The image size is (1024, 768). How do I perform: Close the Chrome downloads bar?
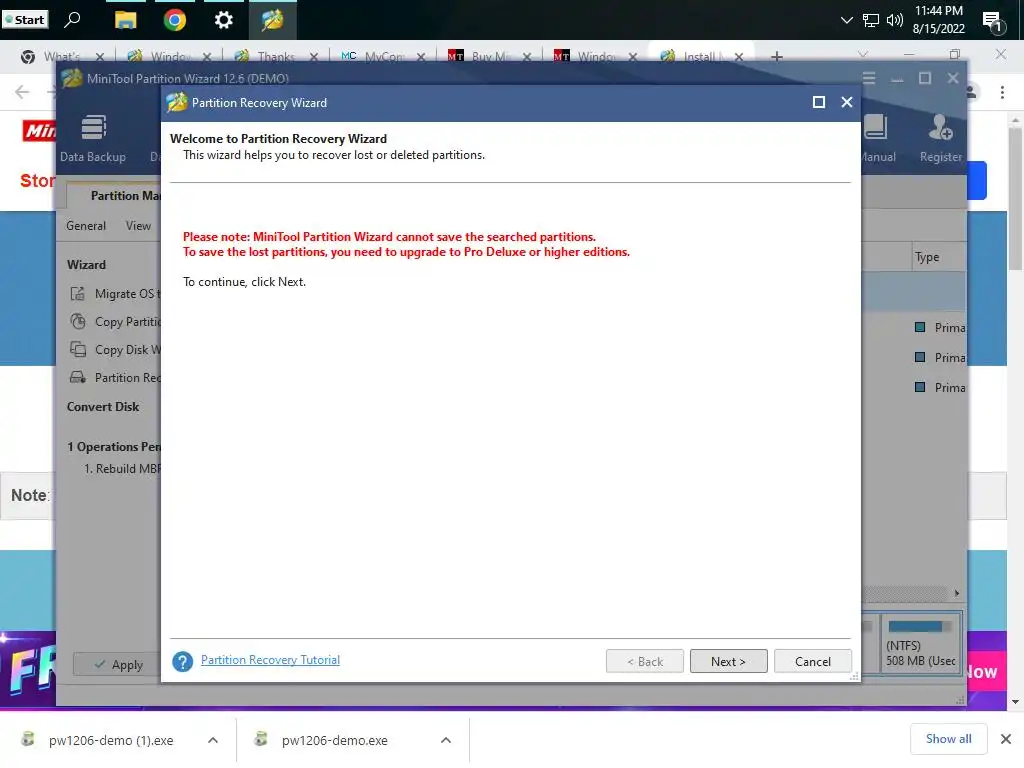pos(1006,739)
